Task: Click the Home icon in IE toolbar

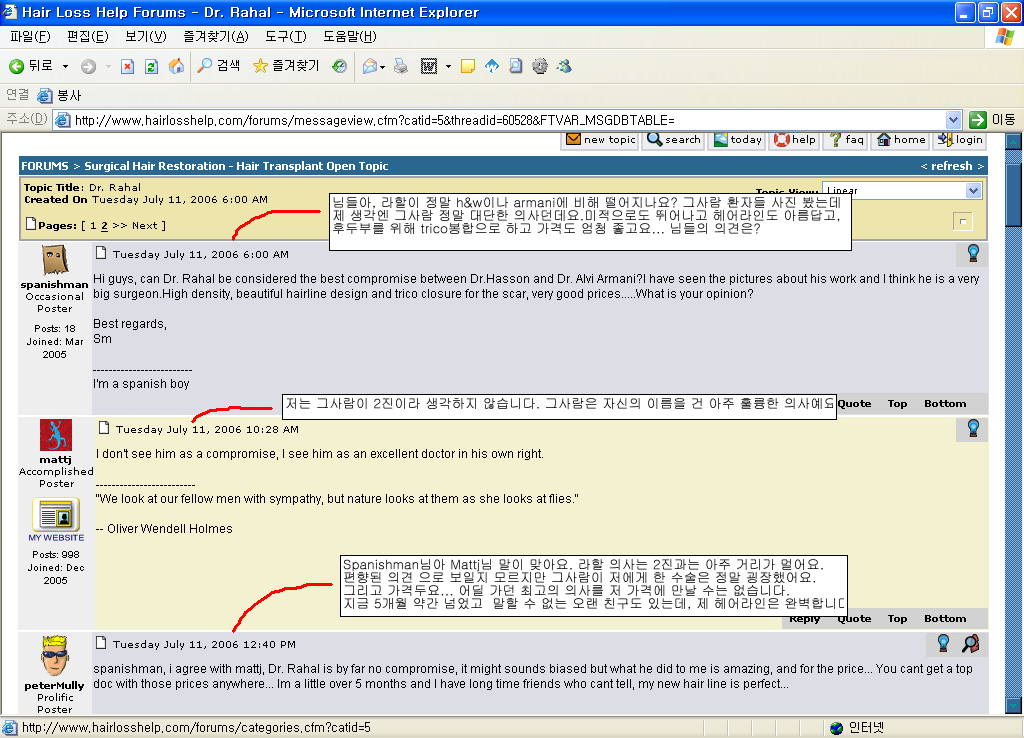Action: click(176, 66)
